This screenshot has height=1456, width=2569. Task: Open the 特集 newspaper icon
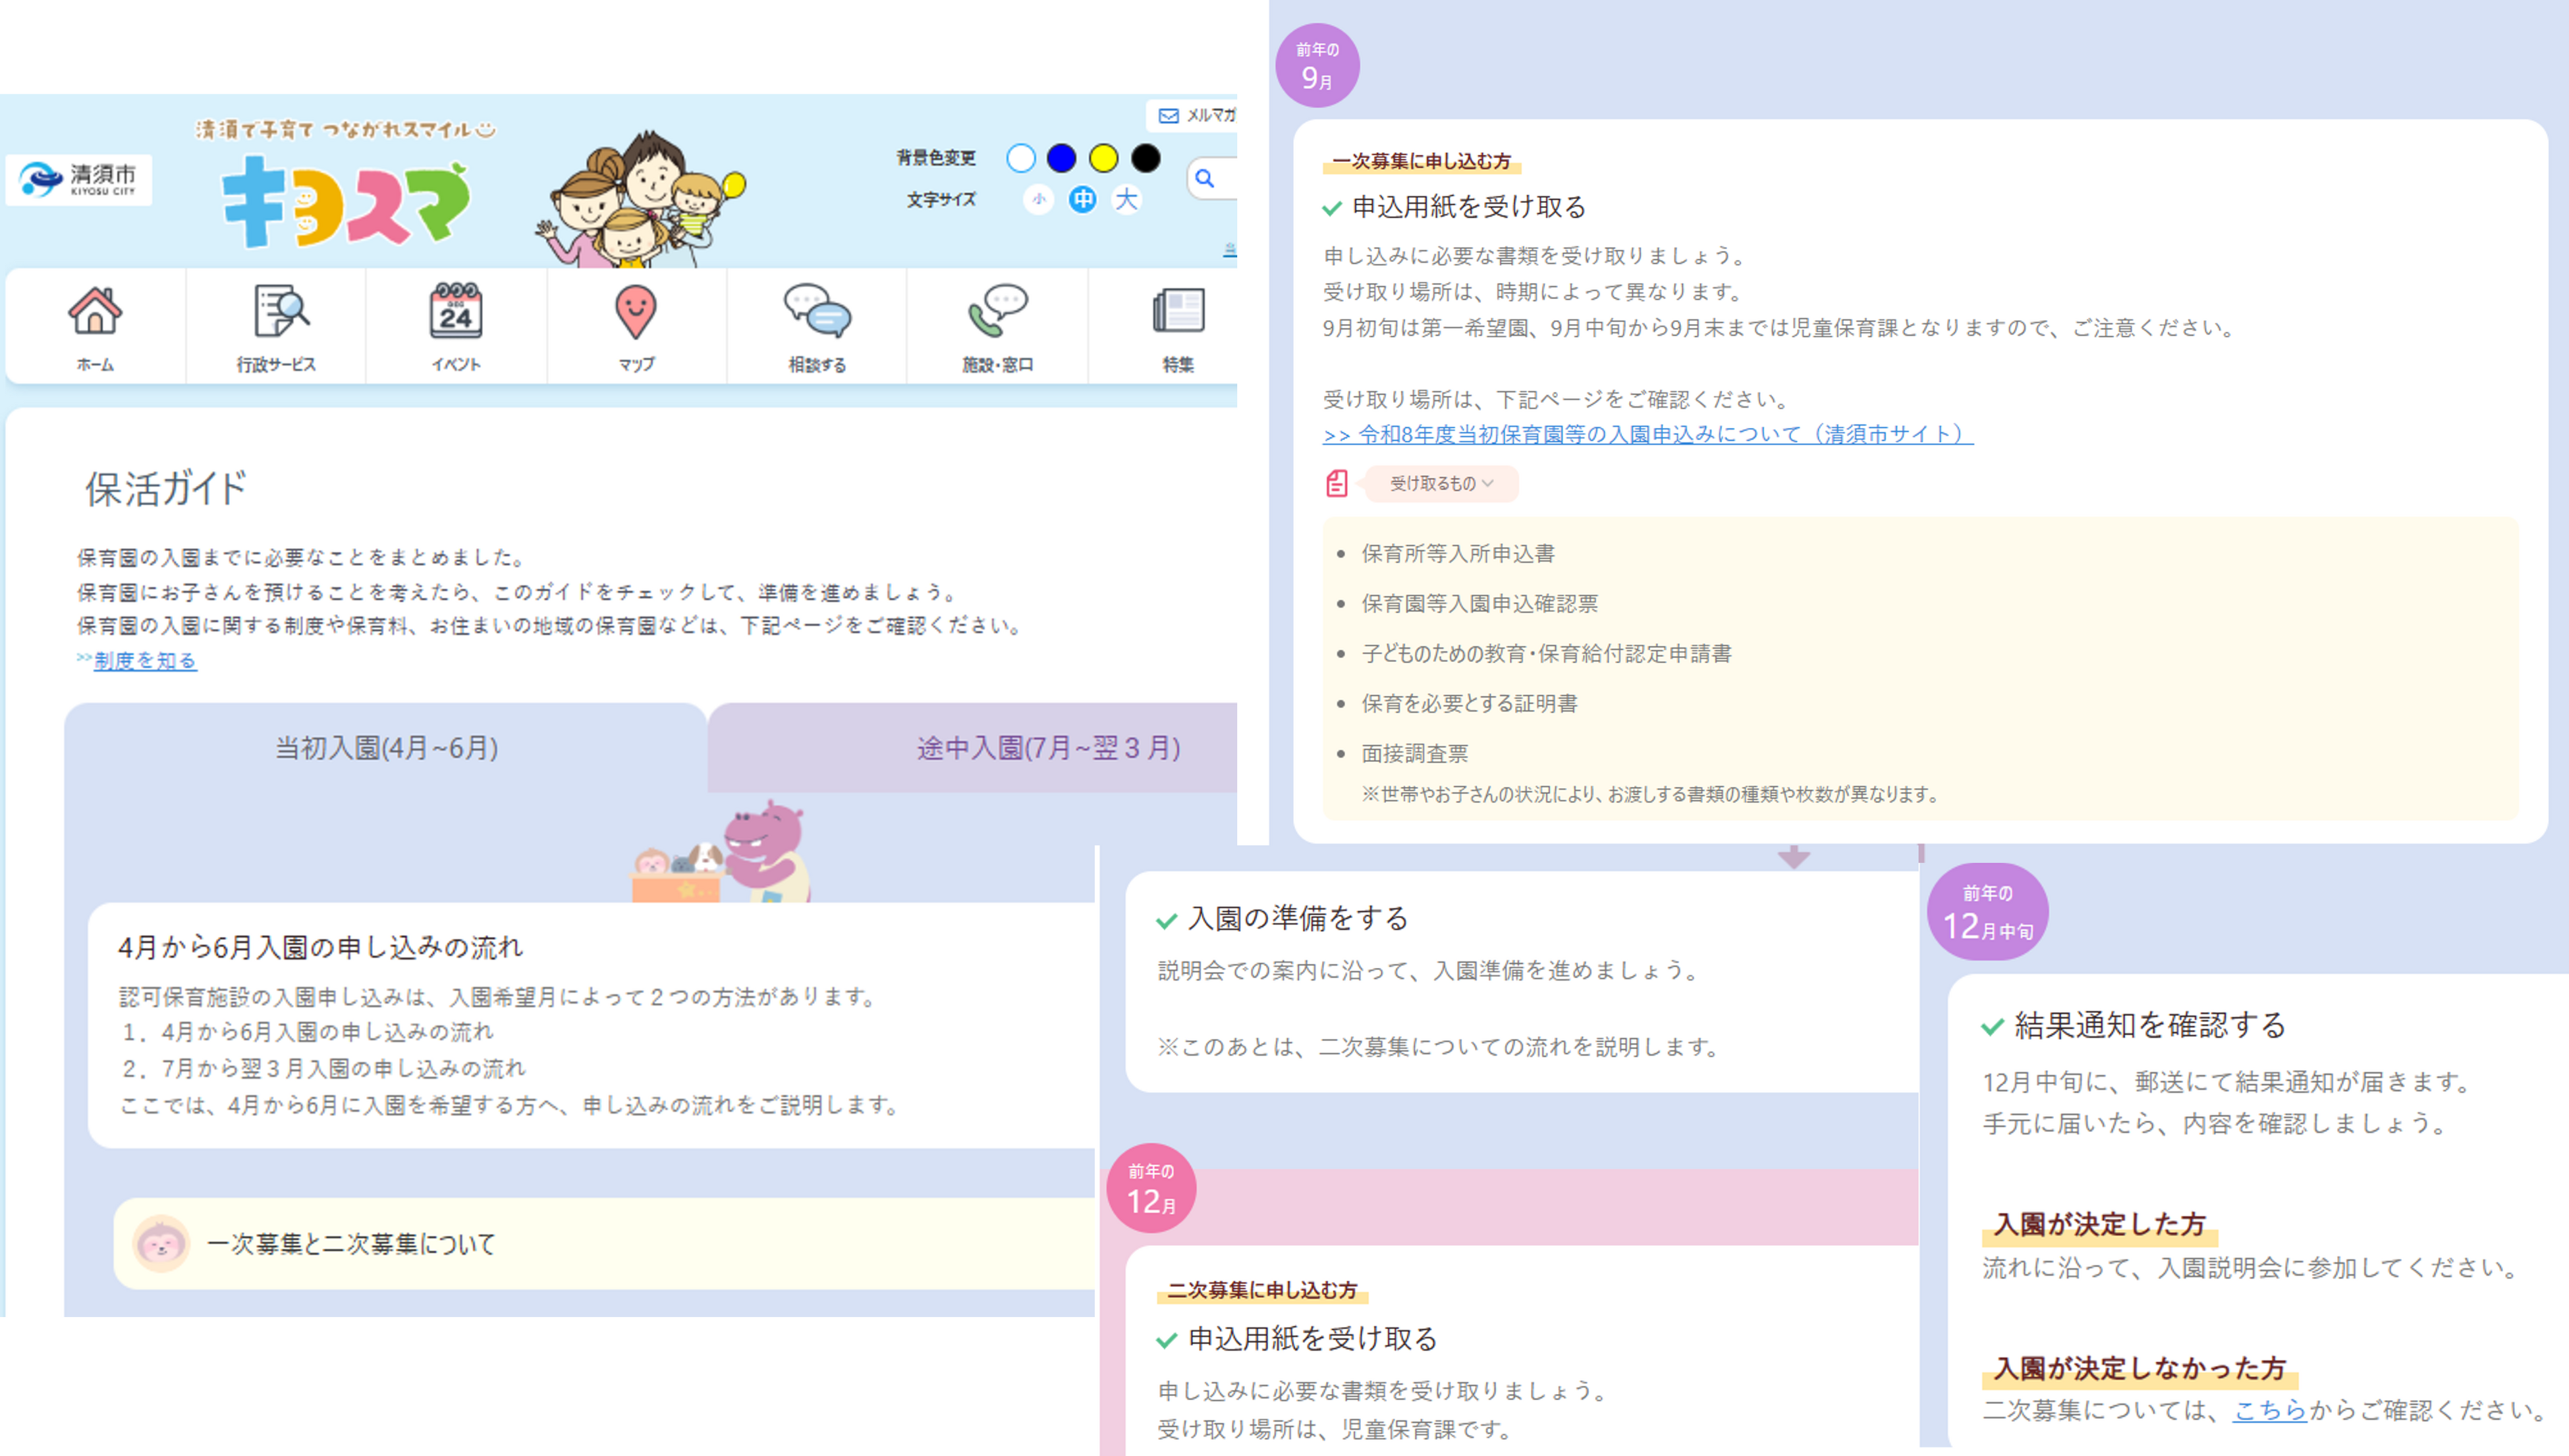1178,312
